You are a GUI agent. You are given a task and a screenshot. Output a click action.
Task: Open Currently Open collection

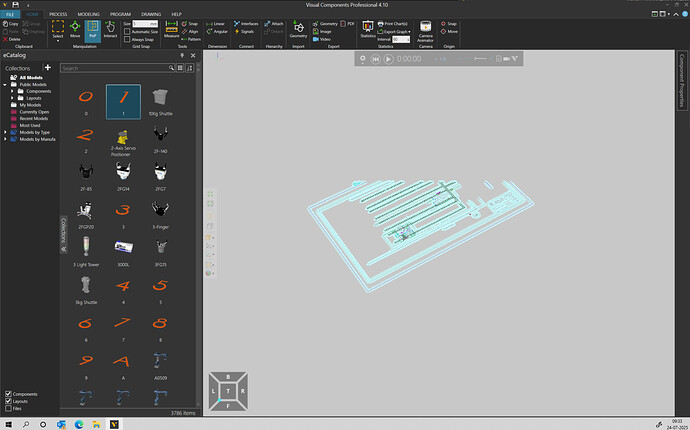(34, 112)
